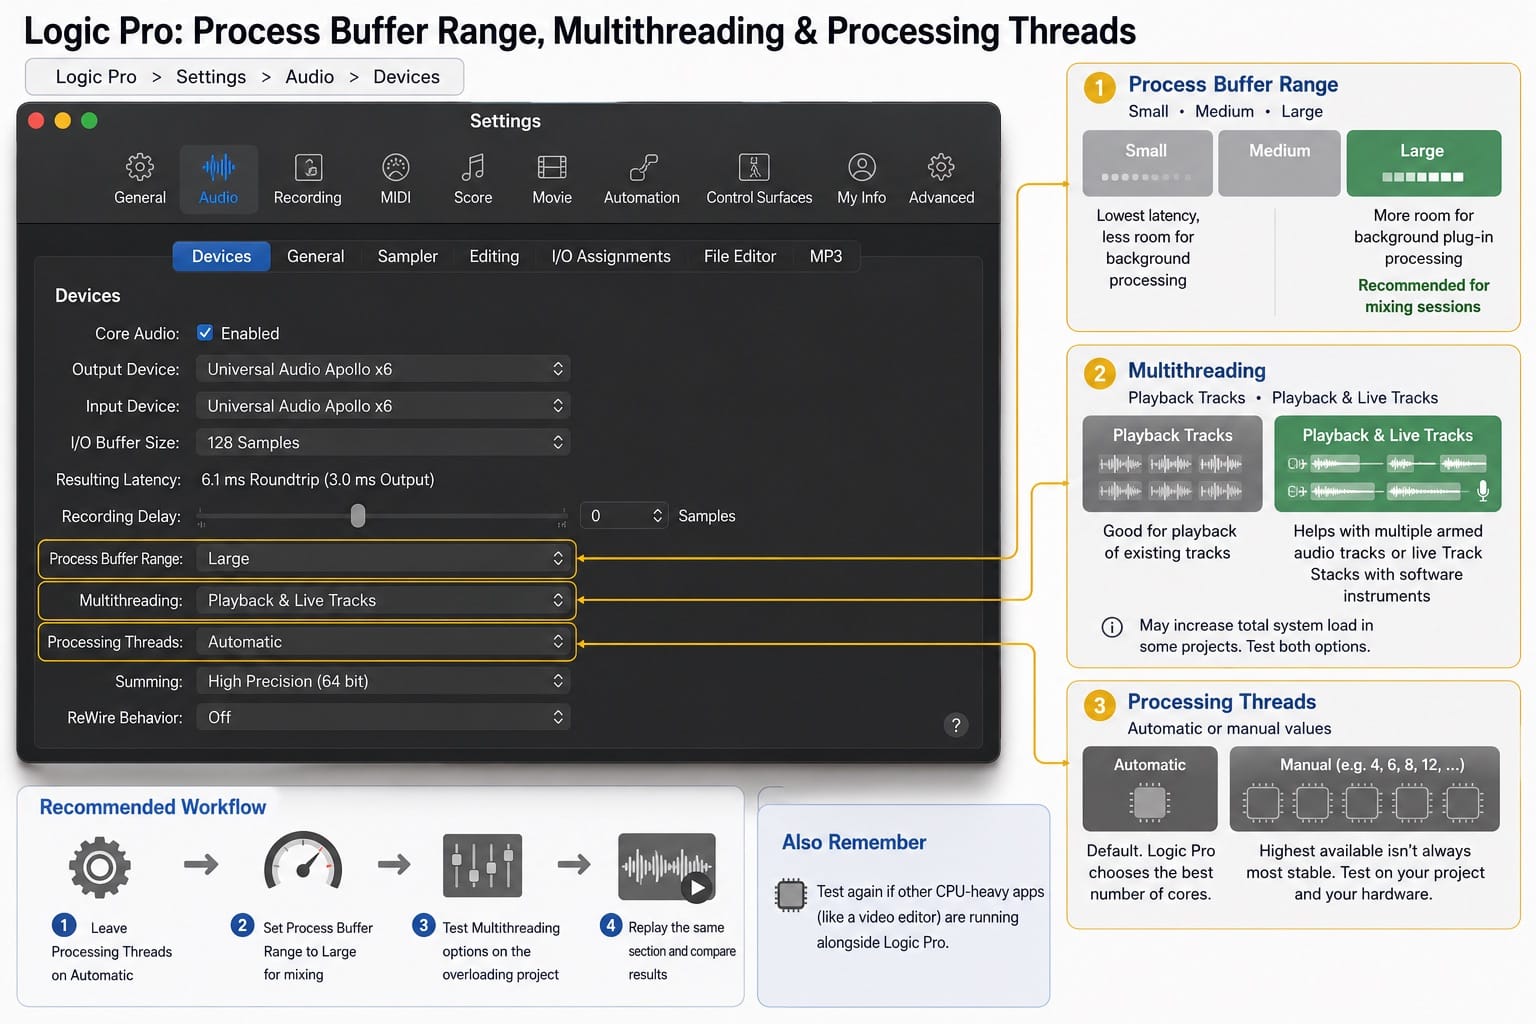Open the ReWire Behavior dropdown
The height and width of the screenshot is (1024, 1536).
coord(383,717)
